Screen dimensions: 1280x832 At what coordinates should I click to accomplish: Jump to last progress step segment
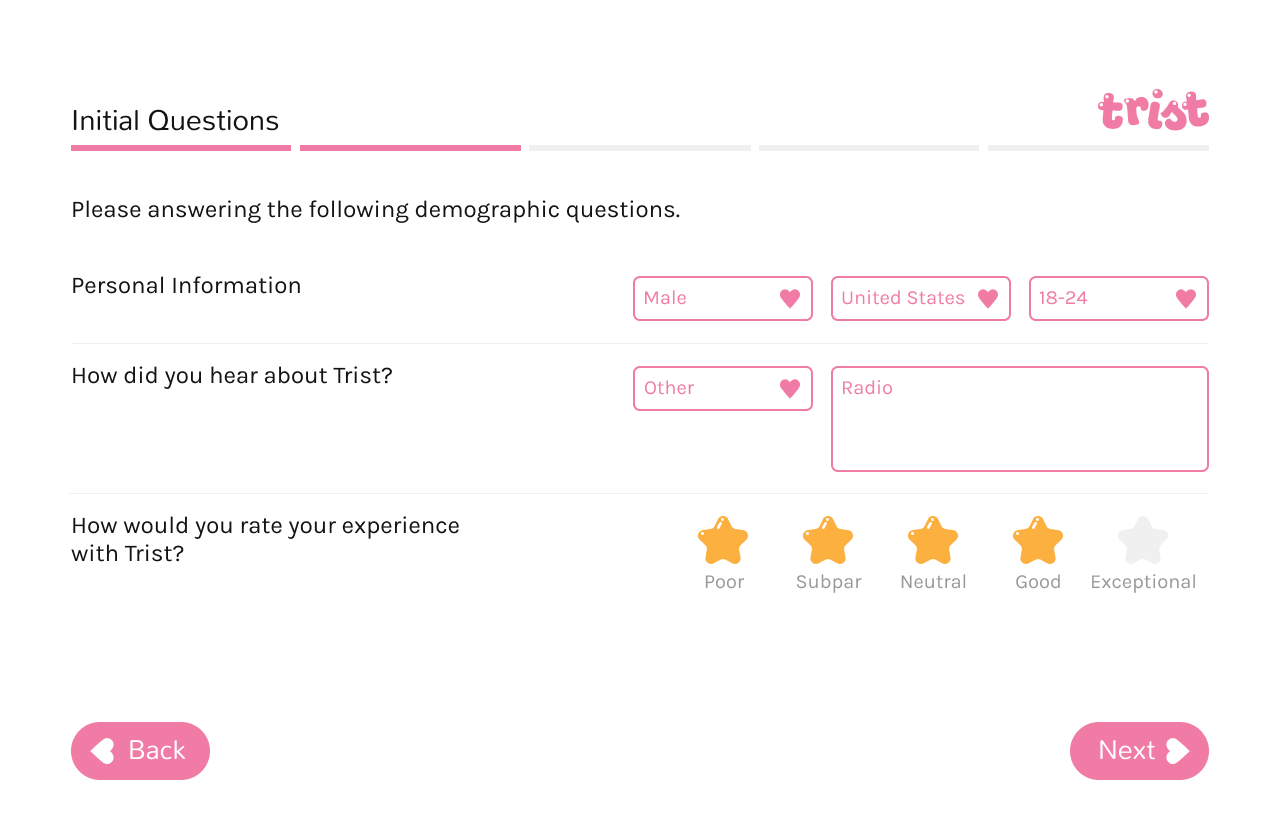pos(1098,148)
